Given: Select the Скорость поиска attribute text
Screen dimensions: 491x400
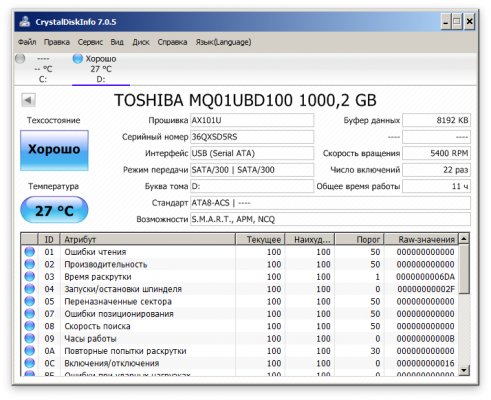Looking at the screenshot, I should click(x=97, y=326).
